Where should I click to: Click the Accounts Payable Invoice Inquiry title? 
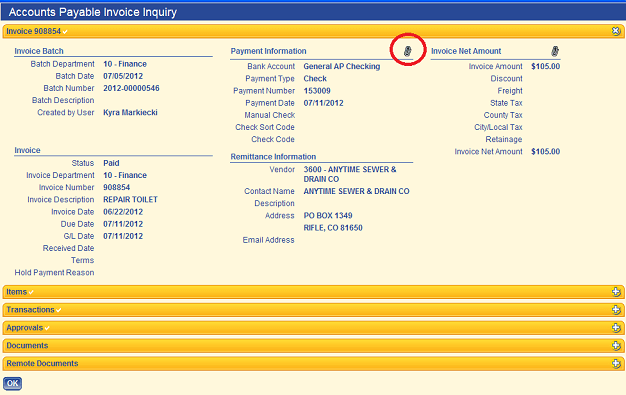[x=93, y=12]
